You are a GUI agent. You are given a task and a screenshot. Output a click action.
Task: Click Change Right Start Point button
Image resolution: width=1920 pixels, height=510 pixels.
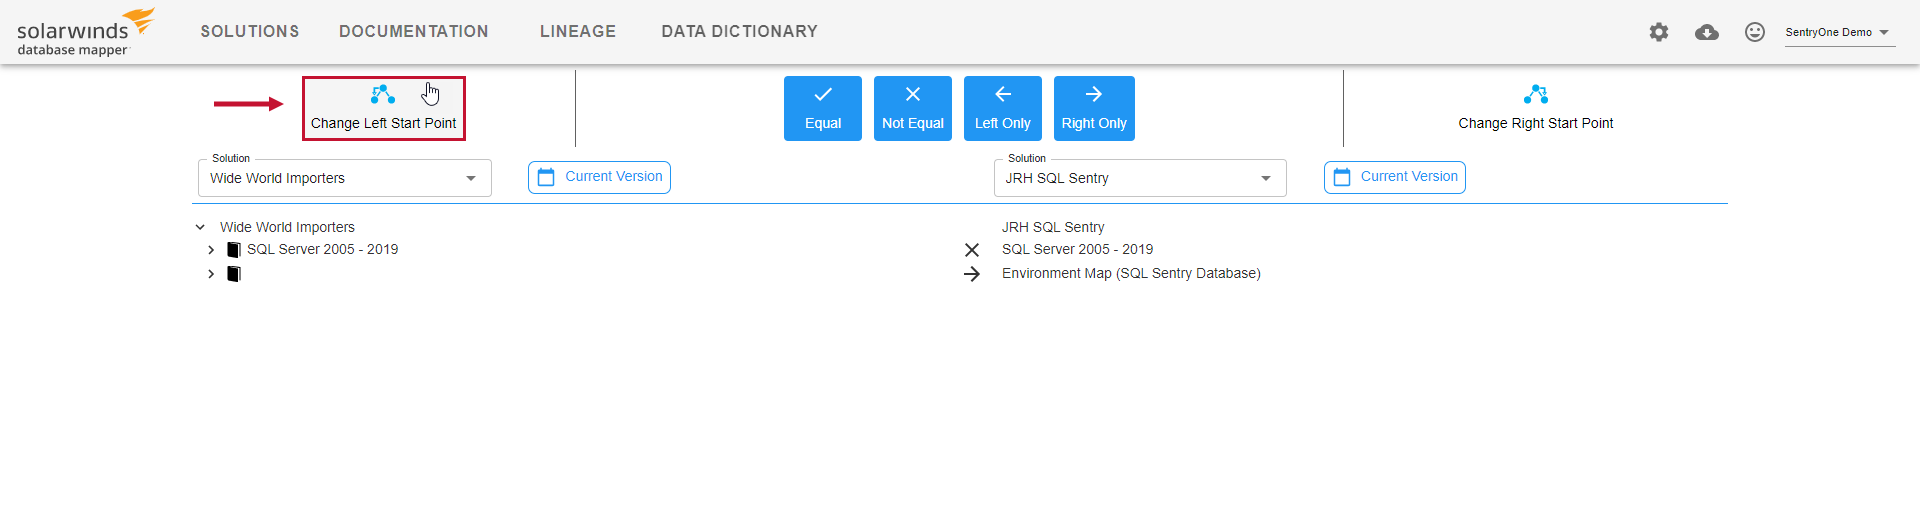click(x=1536, y=108)
